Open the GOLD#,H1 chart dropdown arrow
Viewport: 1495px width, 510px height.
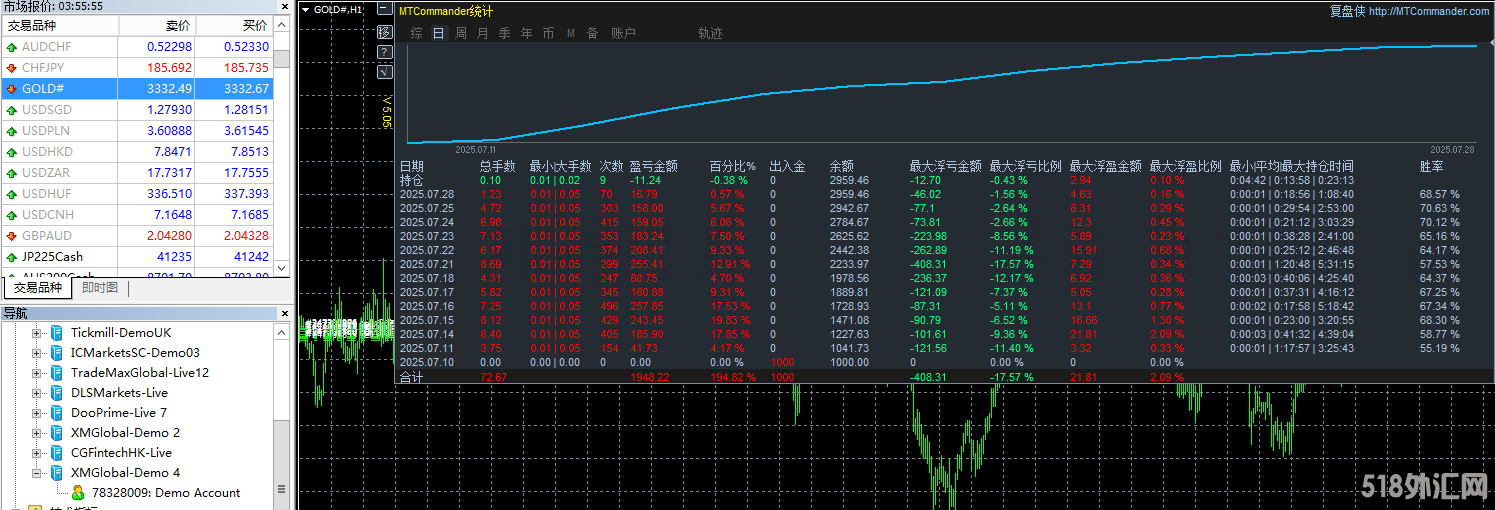tap(305, 10)
